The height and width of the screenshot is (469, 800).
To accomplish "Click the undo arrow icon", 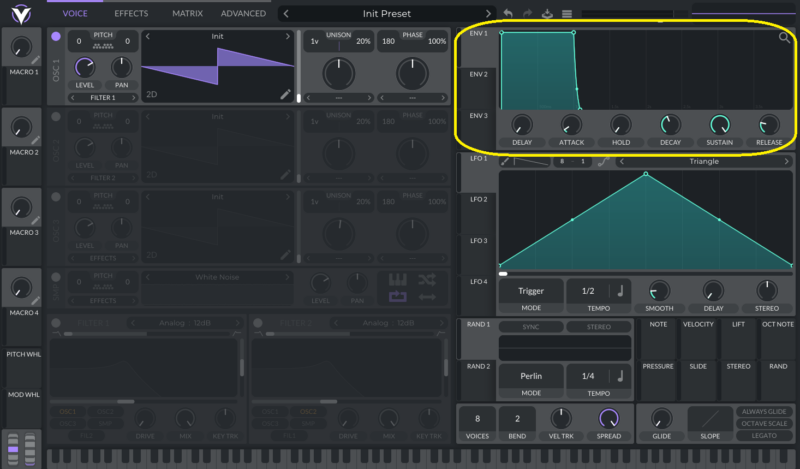I will tap(508, 14).
